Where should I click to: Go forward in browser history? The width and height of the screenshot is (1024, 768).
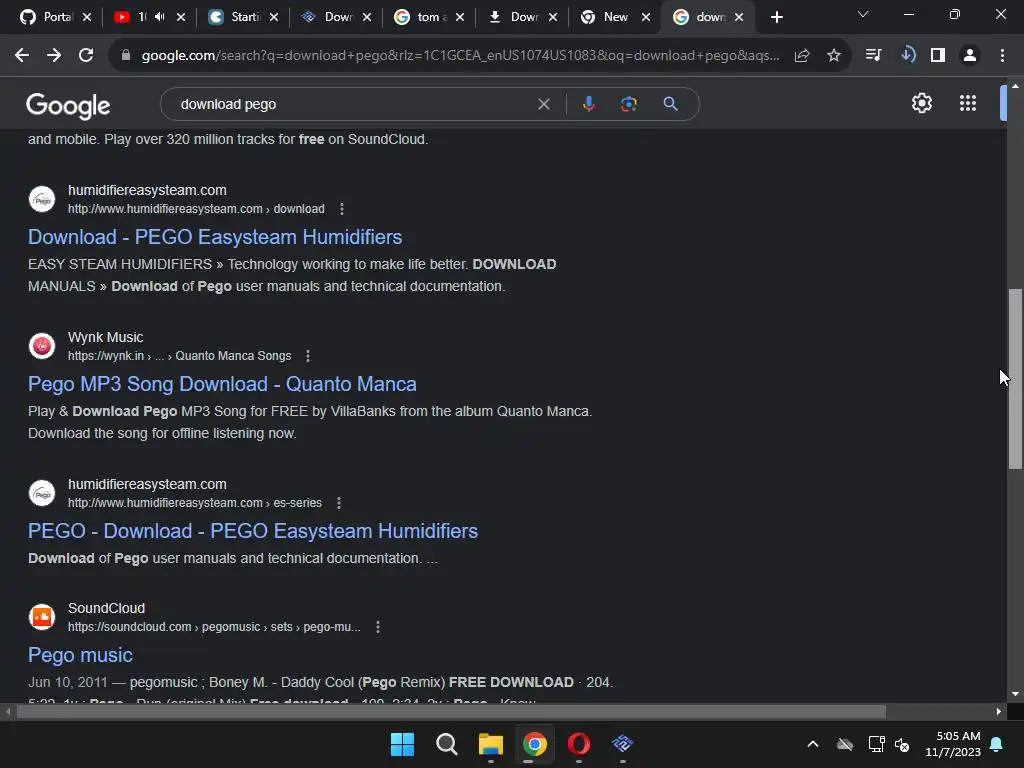(54, 56)
